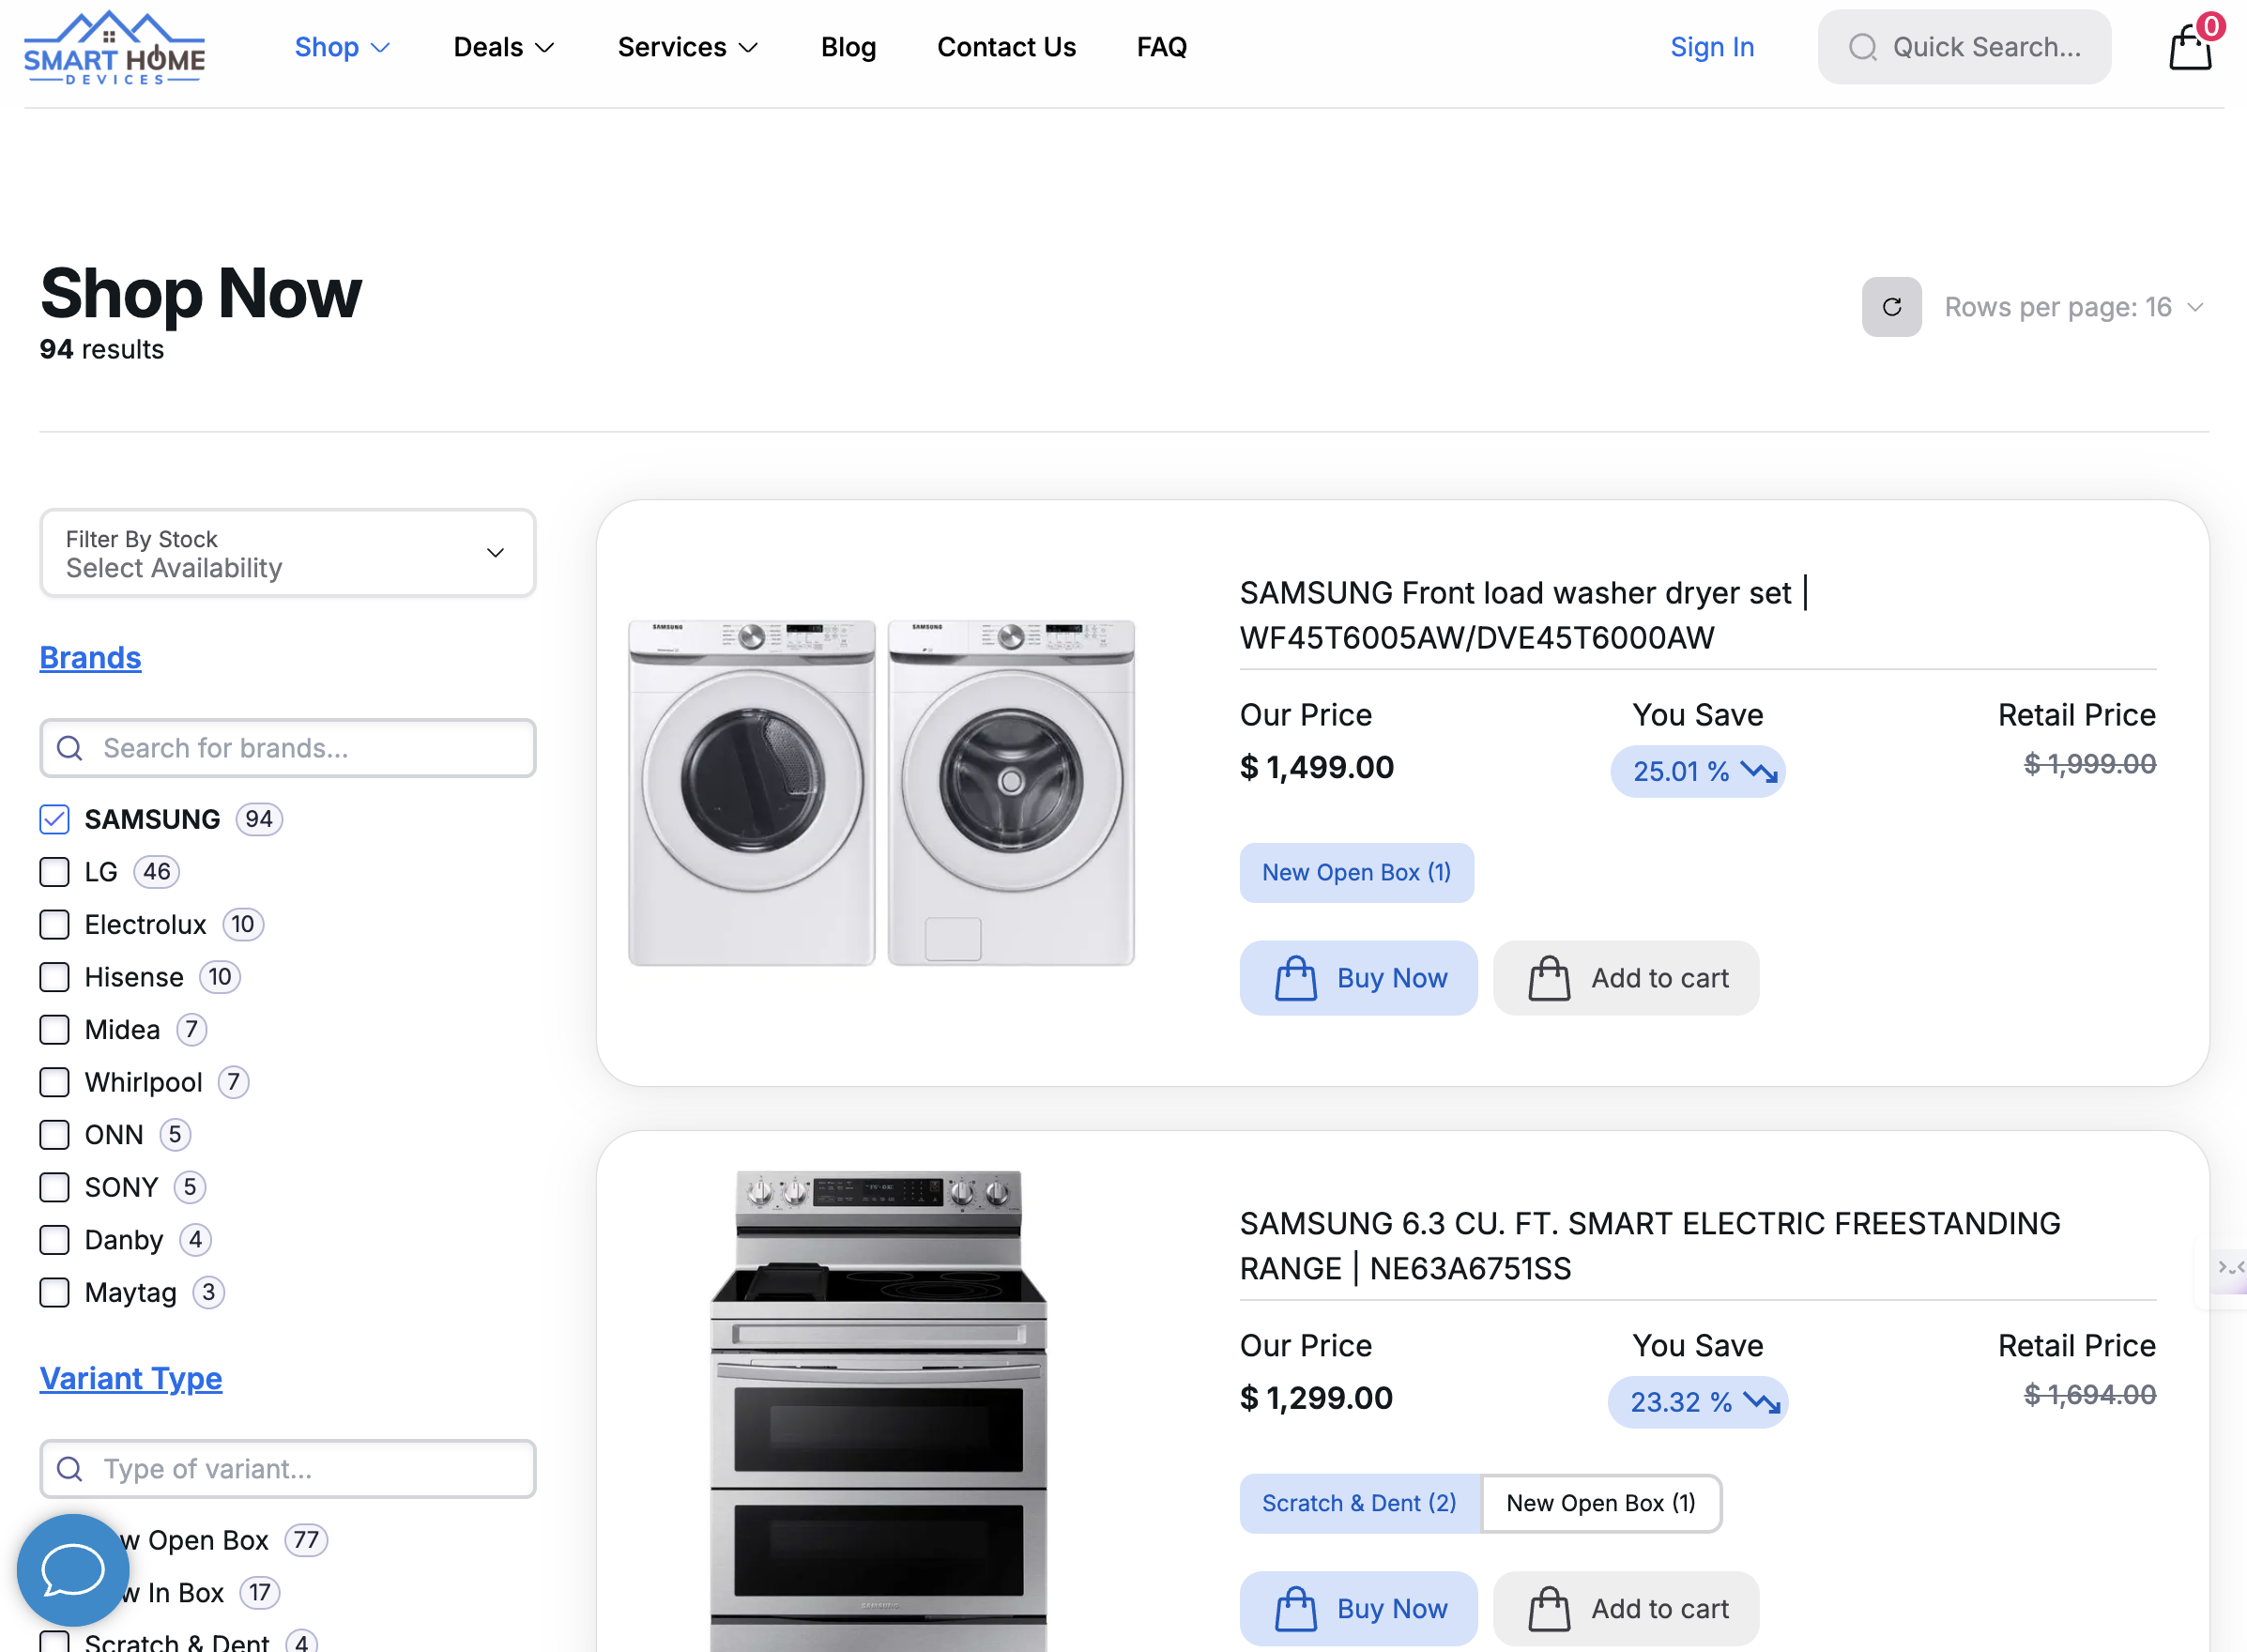Check the LG brand checkbox
2247x1652 pixels.
click(55, 872)
